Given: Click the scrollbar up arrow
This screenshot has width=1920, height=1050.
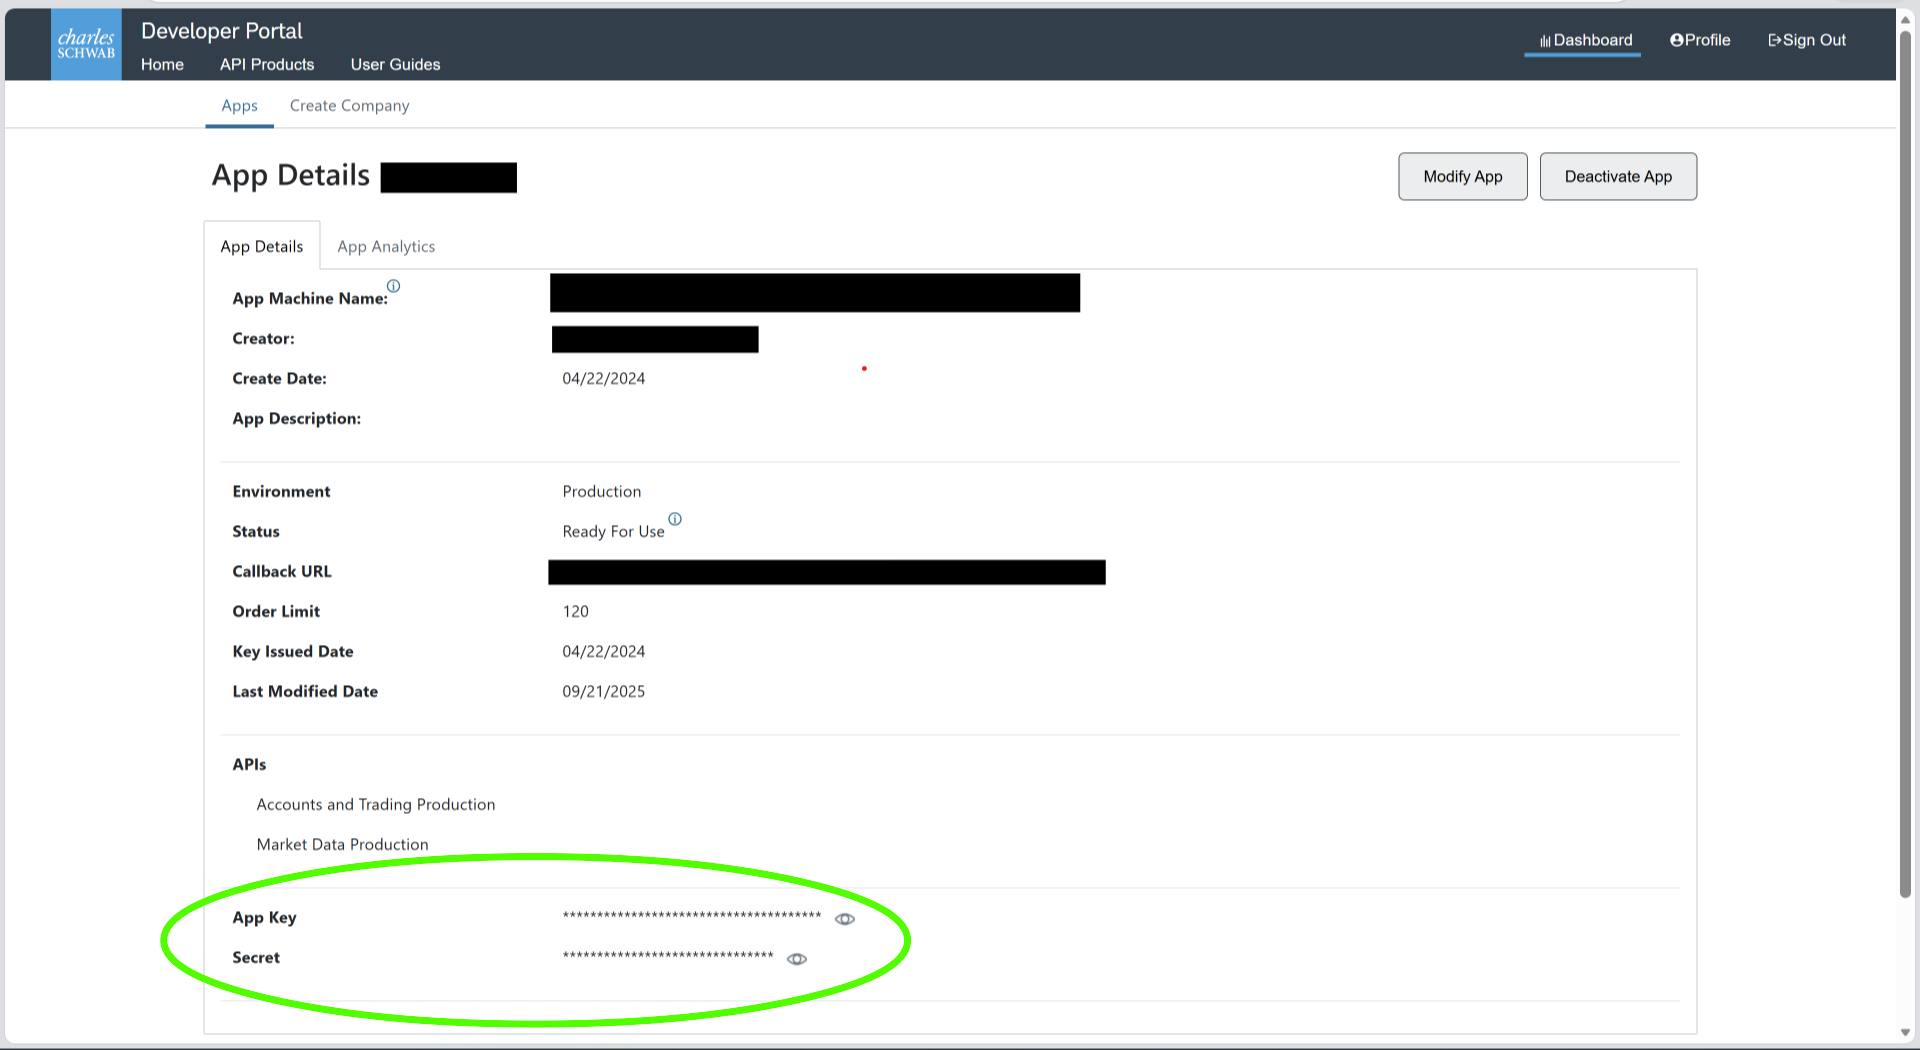Looking at the screenshot, I should 1905,18.
